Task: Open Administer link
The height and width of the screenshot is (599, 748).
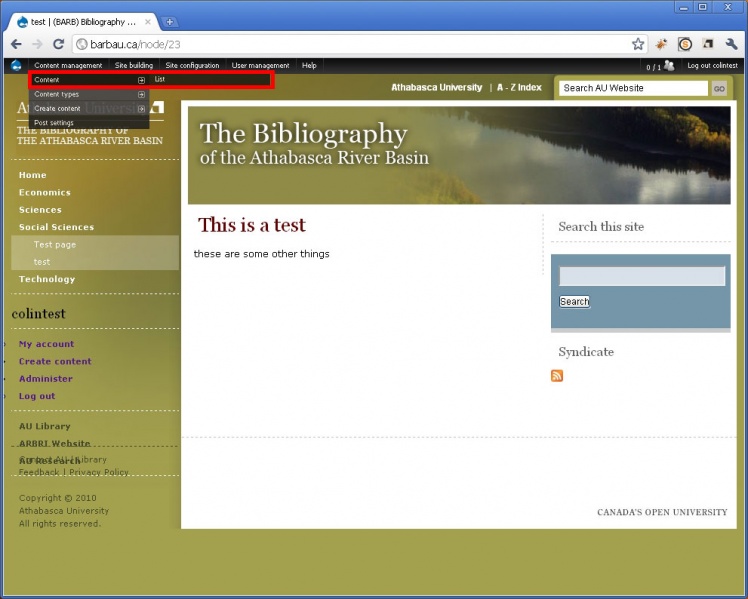Action: pyautogui.click(x=46, y=379)
